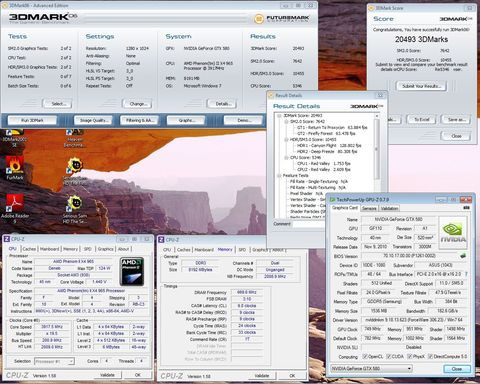This screenshot has height=384, width=480.
Task: Click the Comment field in Result Details
Action: (x=310, y=224)
